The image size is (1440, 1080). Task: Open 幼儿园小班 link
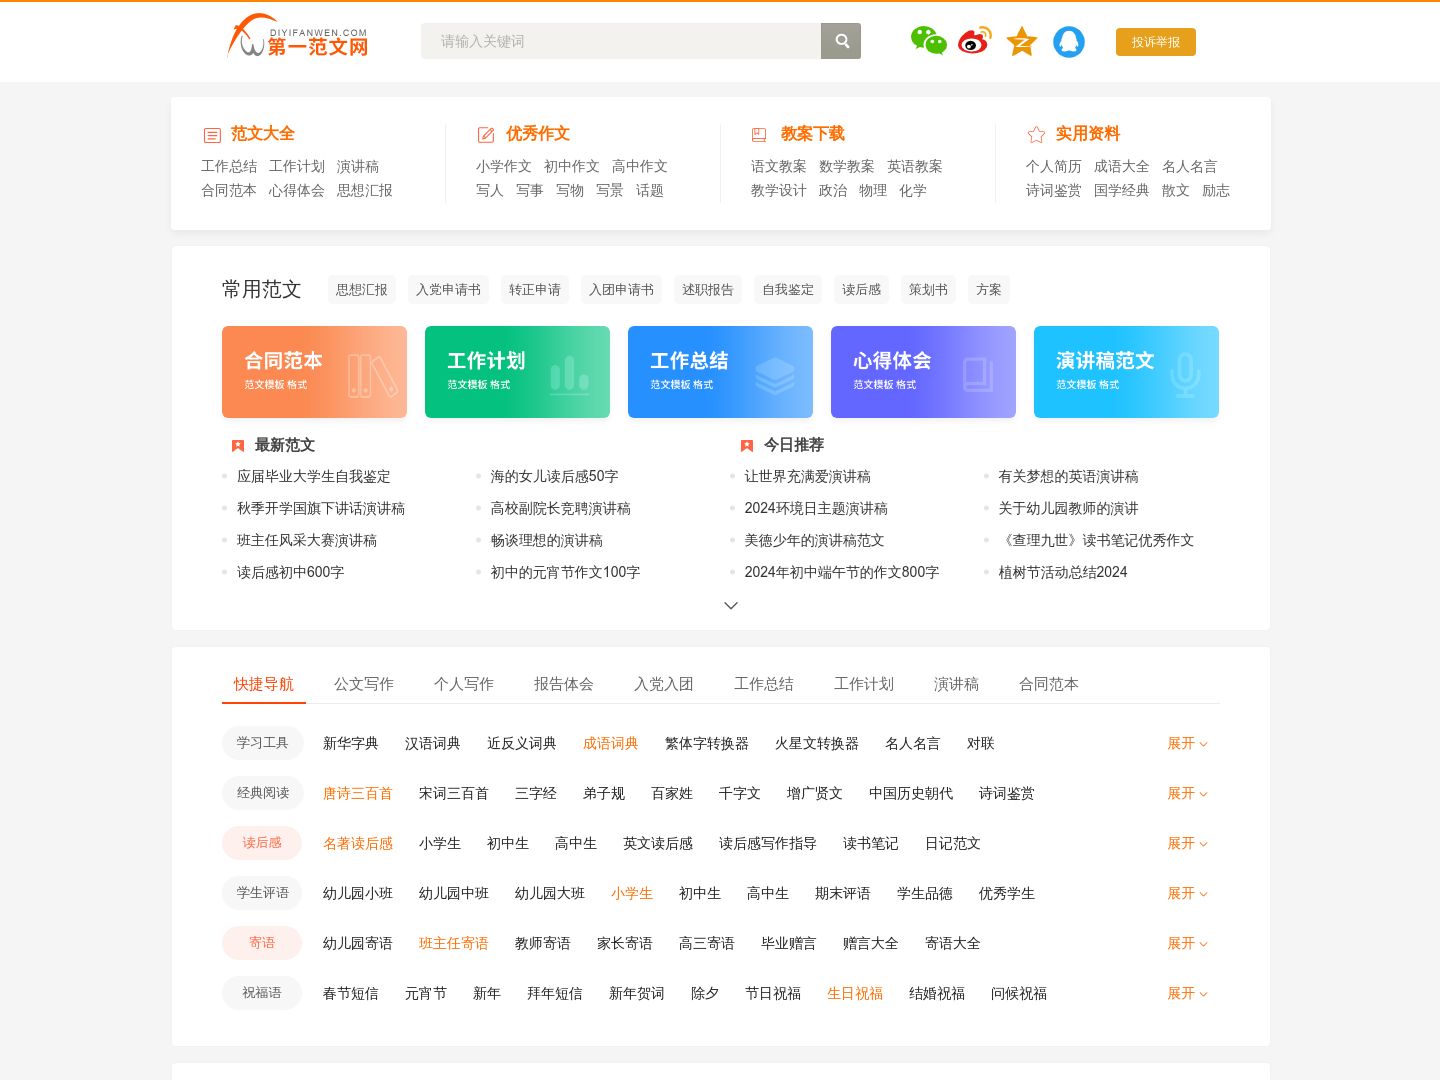[x=358, y=893]
